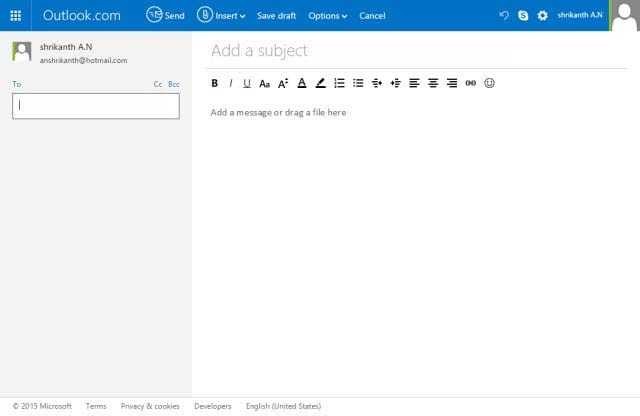Center align the text
This screenshot has height=416, width=640.
click(x=433, y=83)
